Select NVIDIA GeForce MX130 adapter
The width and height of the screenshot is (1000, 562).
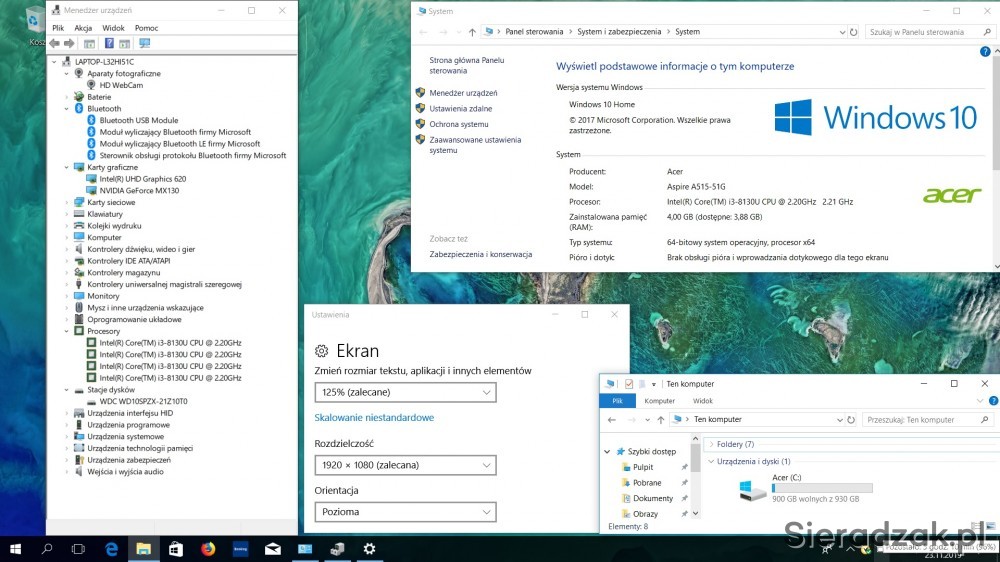(139, 190)
